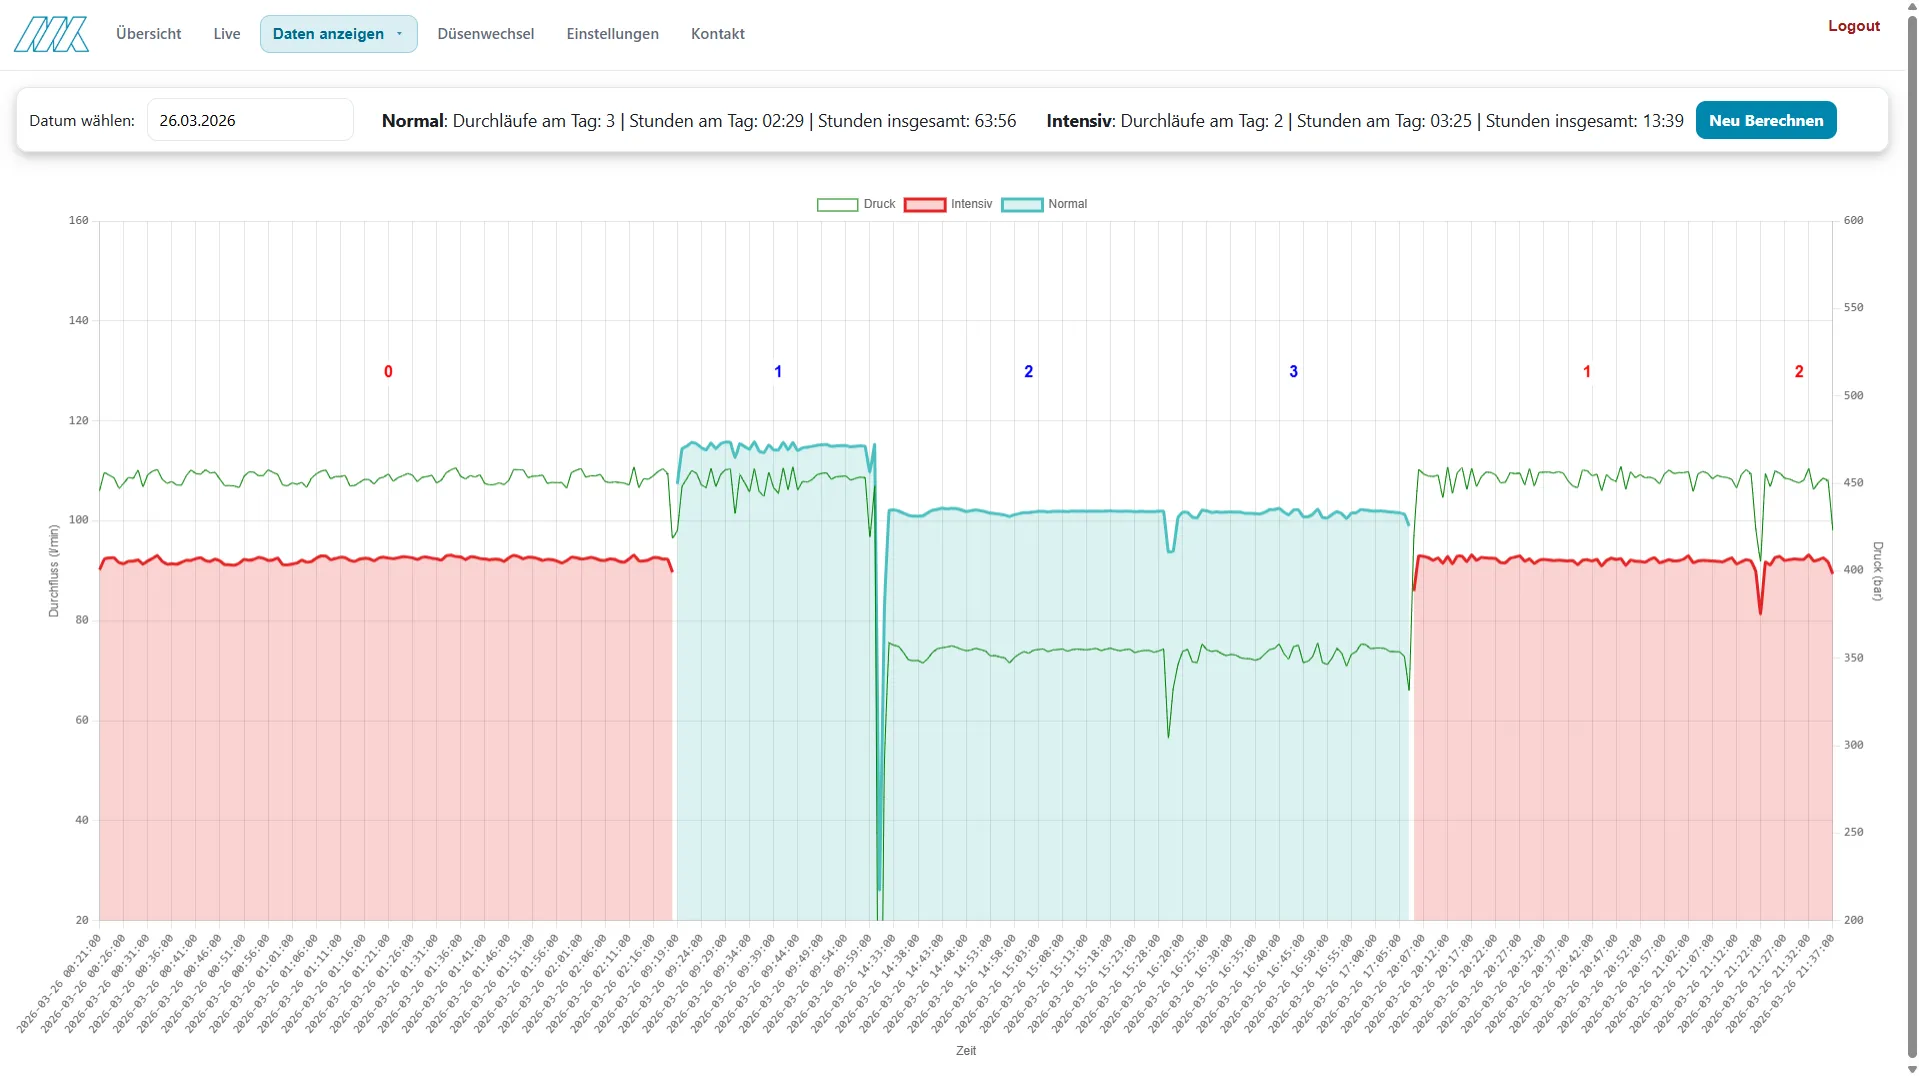Screen dimensions: 1919x1076
Task: Toggle the Druck series legend swatch
Action: tap(837, 204)
